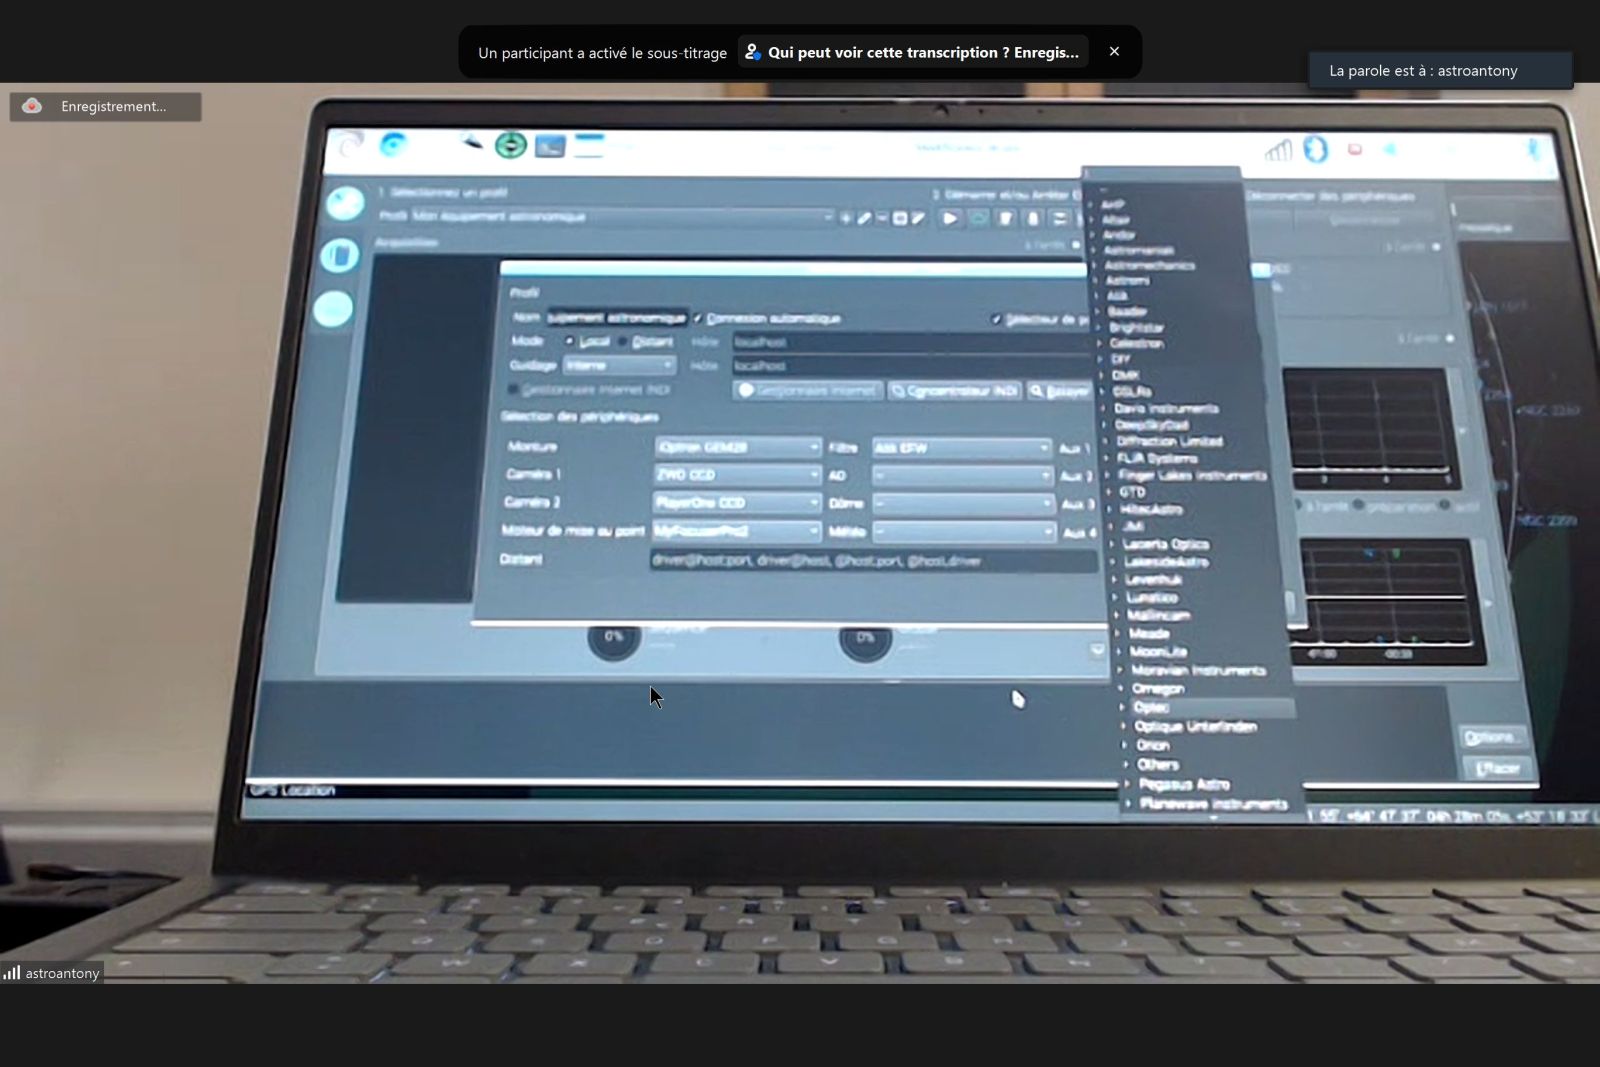Image resolution: width=1600 pixels, height=1067 pixels.
Task: Toggle the Connexion automatique checkbox
Action: point(698,318)
